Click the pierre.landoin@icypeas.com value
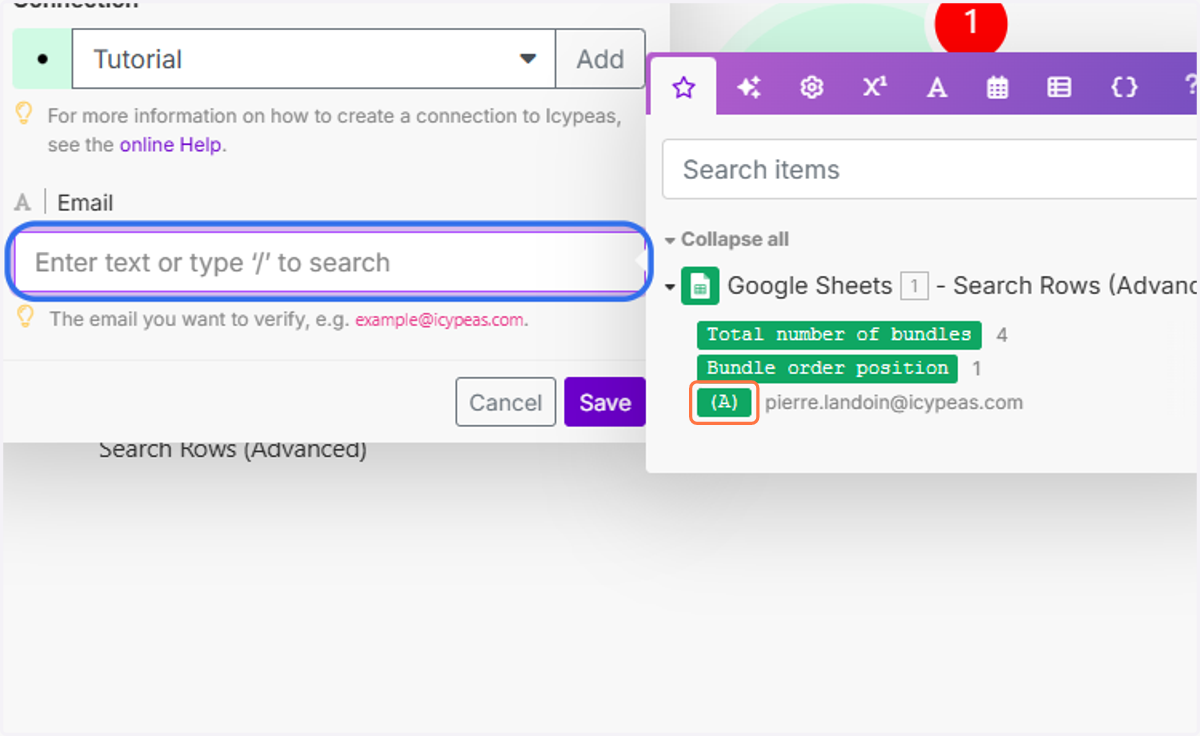The height and width of the screenshot is (736, 1200). pos(894,402)
